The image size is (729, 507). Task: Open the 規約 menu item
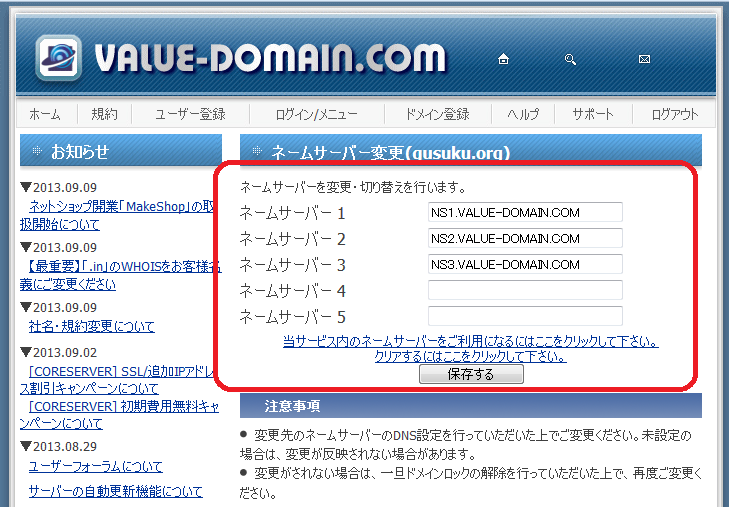click(104, 114)
